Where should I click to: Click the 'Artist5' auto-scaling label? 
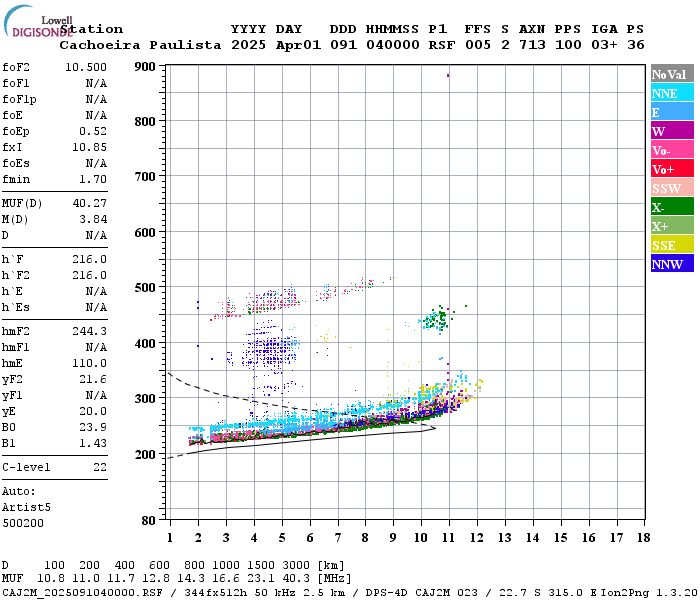tap(26, 508)
